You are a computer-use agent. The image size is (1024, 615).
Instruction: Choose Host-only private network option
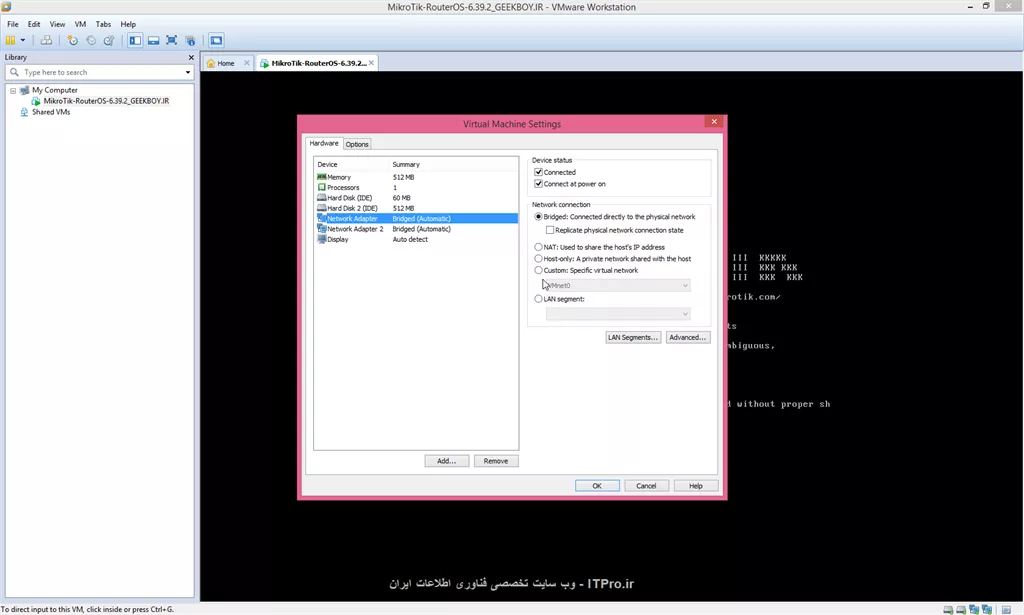pos(539,259)
